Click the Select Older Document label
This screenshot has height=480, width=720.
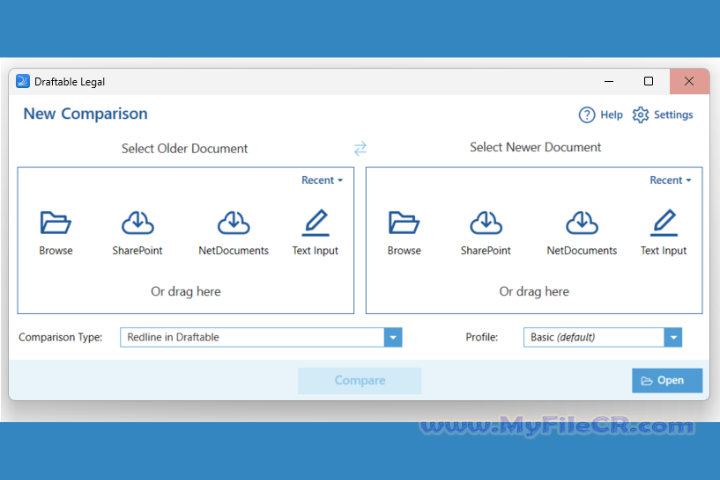185,148
